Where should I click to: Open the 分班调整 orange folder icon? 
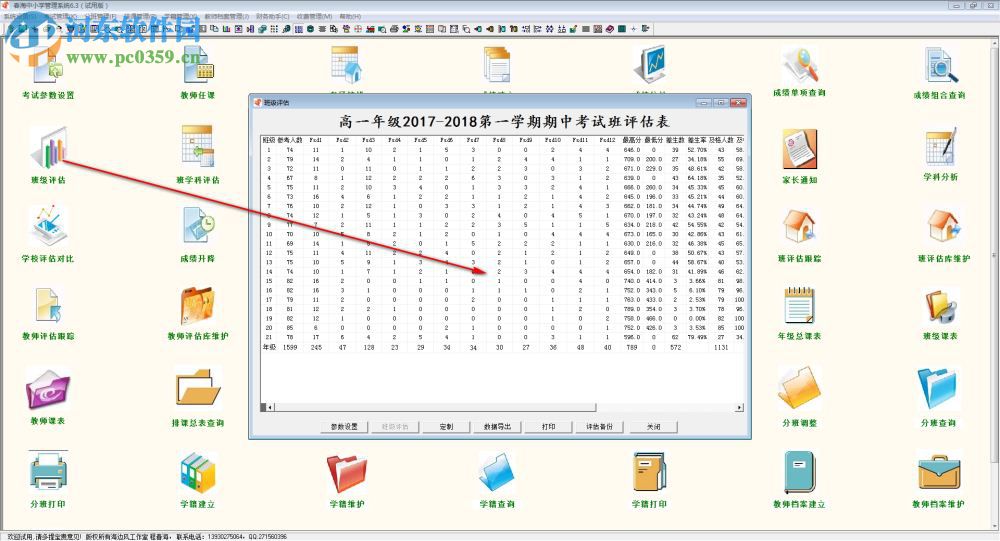pyautogui.click(x=800, y=389)
